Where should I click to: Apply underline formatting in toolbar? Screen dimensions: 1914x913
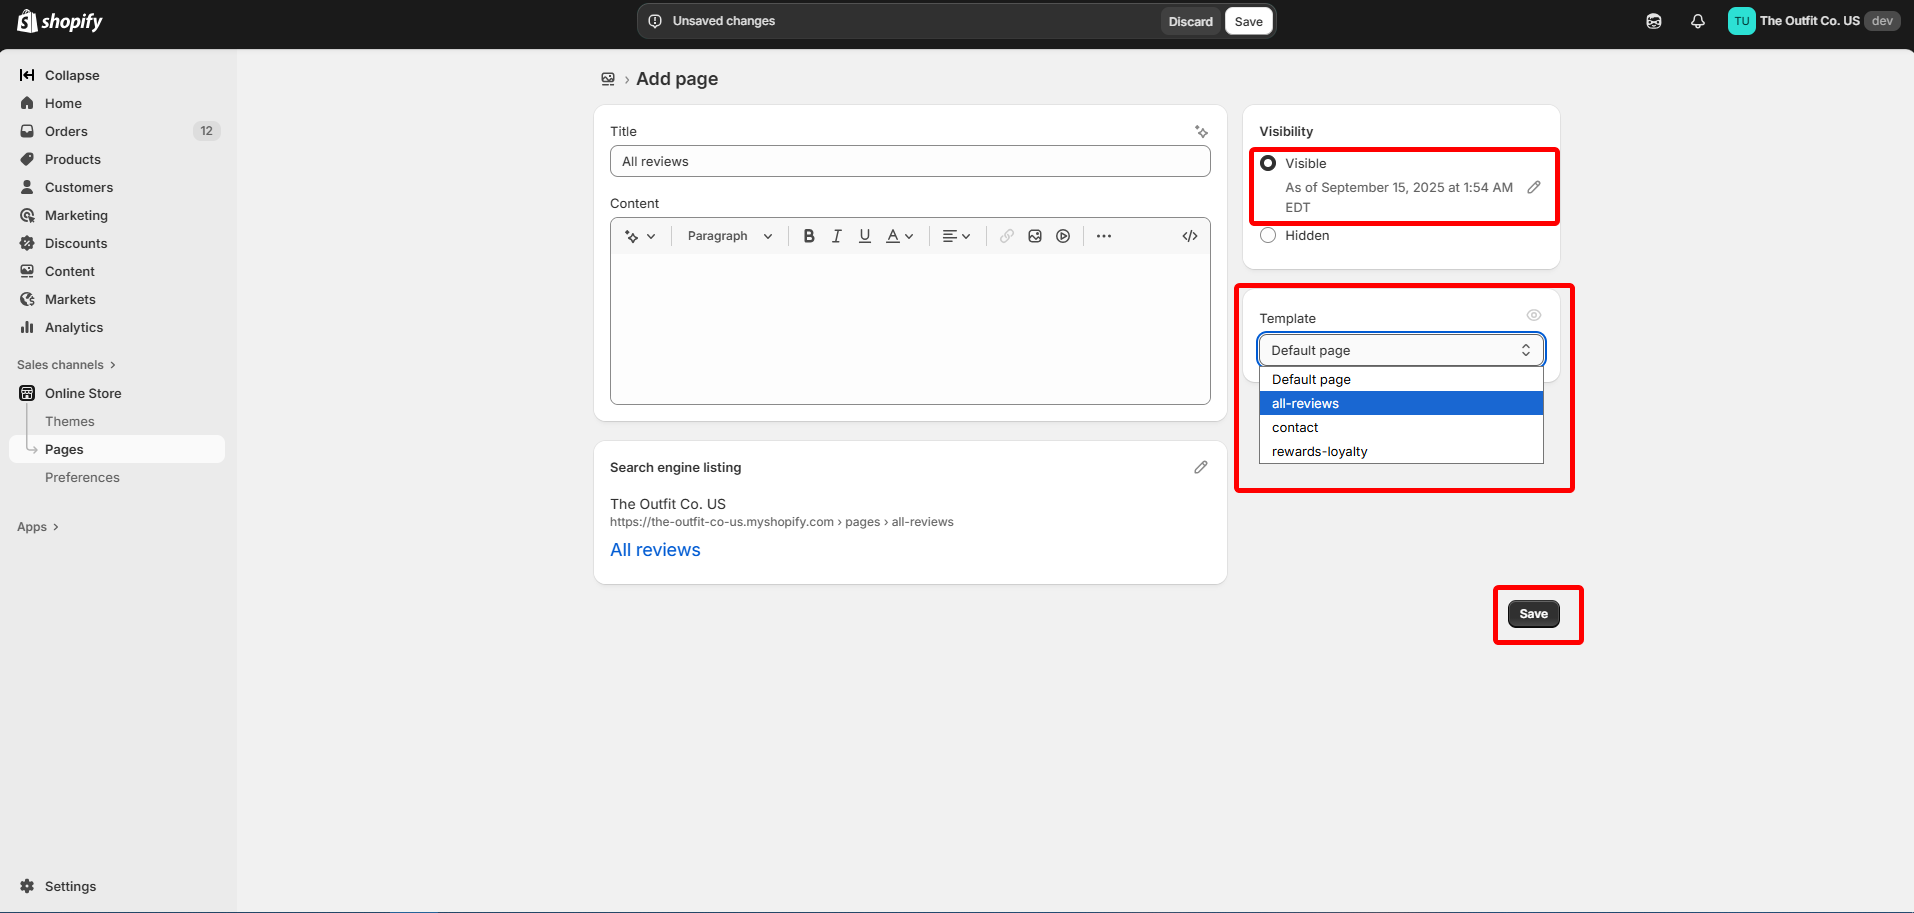pyautogui.click(x=865, y=236)
